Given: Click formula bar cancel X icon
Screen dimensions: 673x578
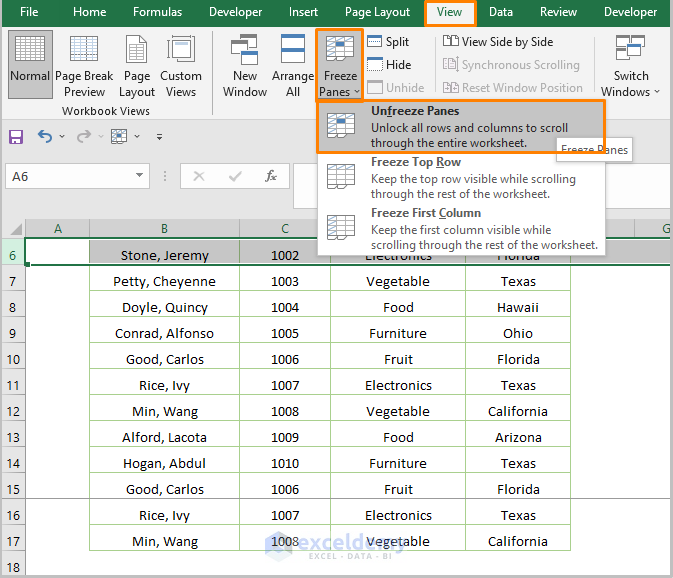Looking at the screenshot, I should point(199,176).
